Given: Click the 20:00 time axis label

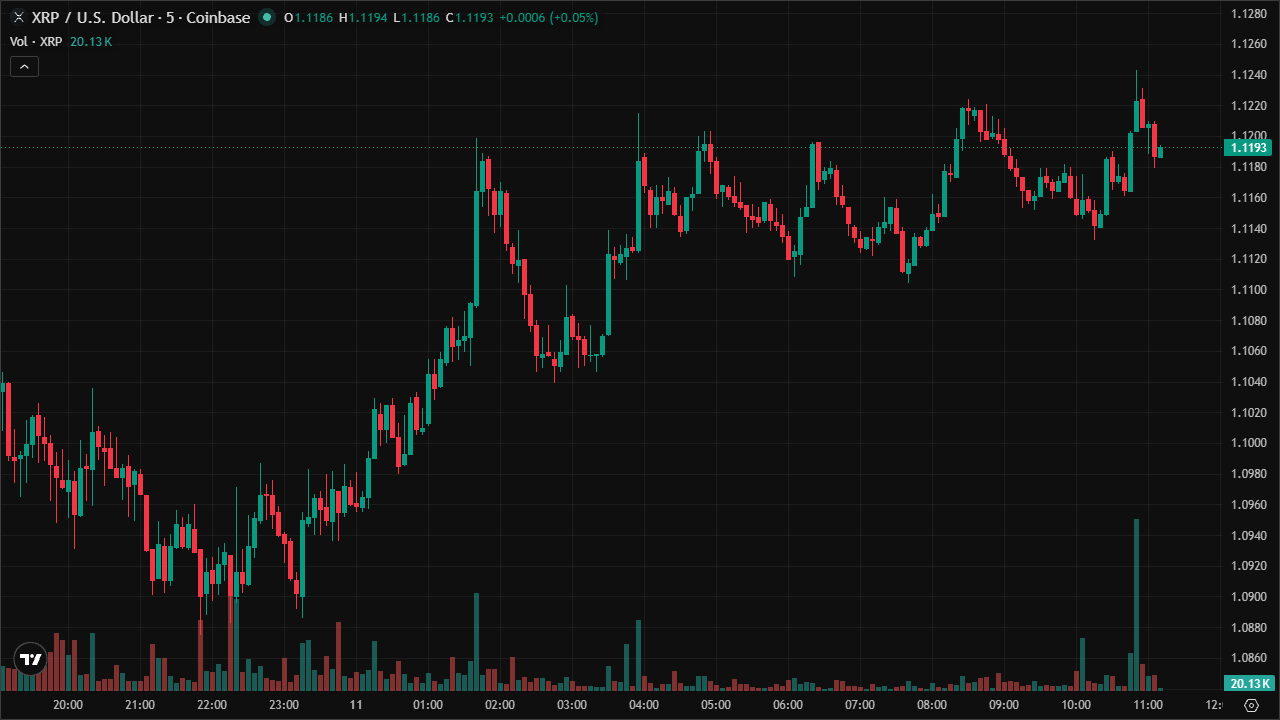Looking at the screenshot, I should pyautogui.click(x=68, y=705).
